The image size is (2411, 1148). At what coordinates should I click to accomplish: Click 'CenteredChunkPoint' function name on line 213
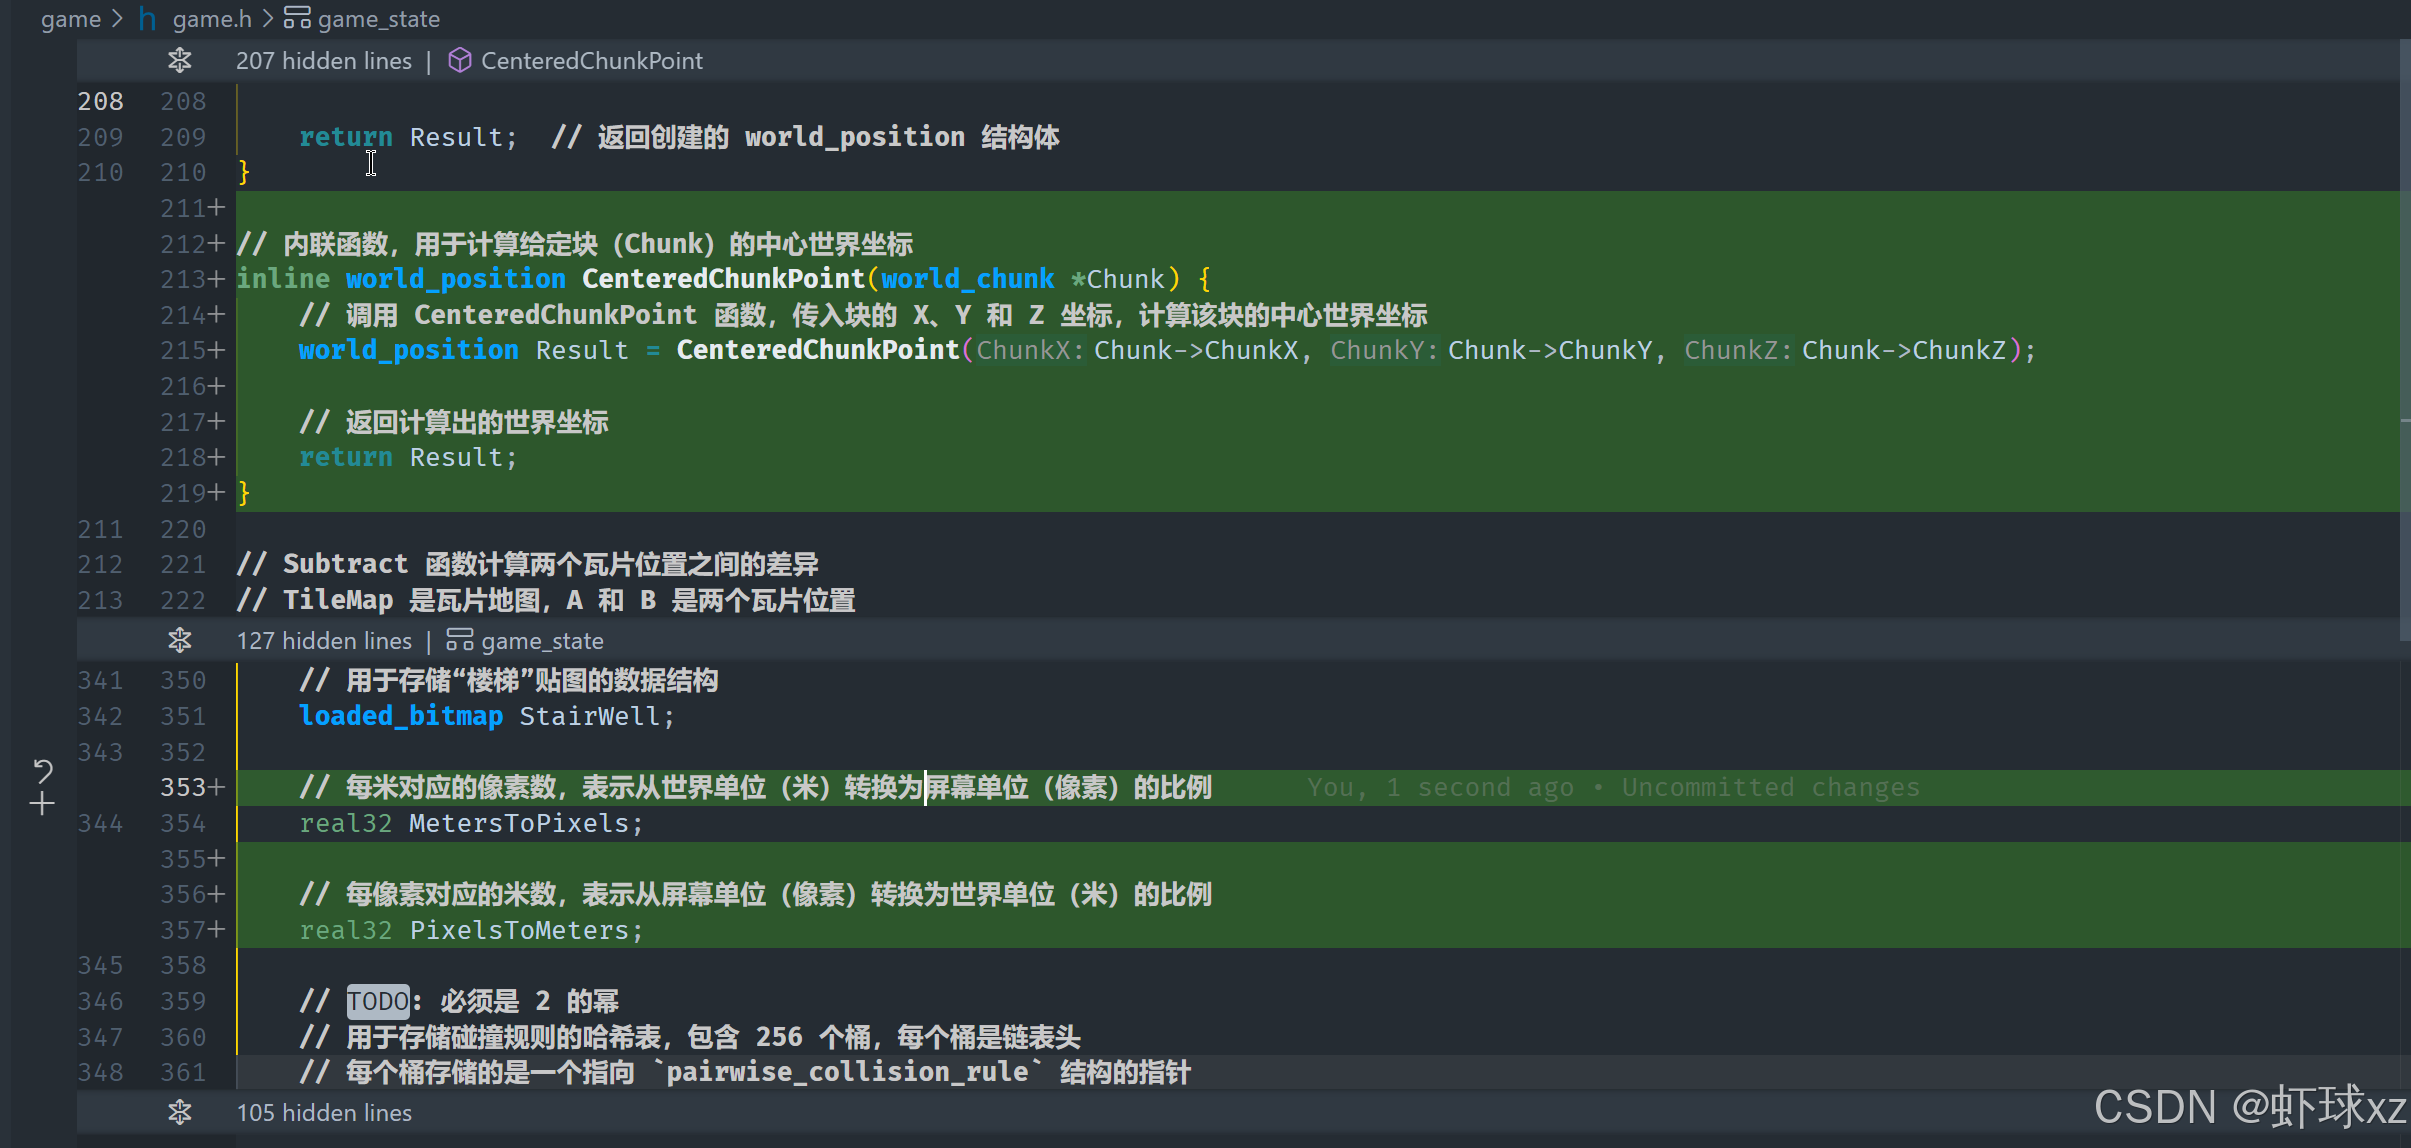click(x=723, y=278)
